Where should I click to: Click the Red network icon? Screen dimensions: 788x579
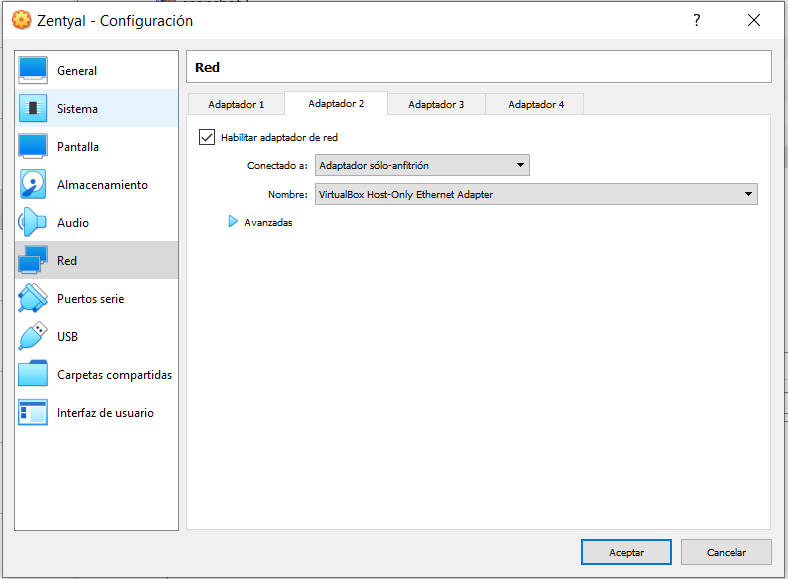tap(33, 260)
